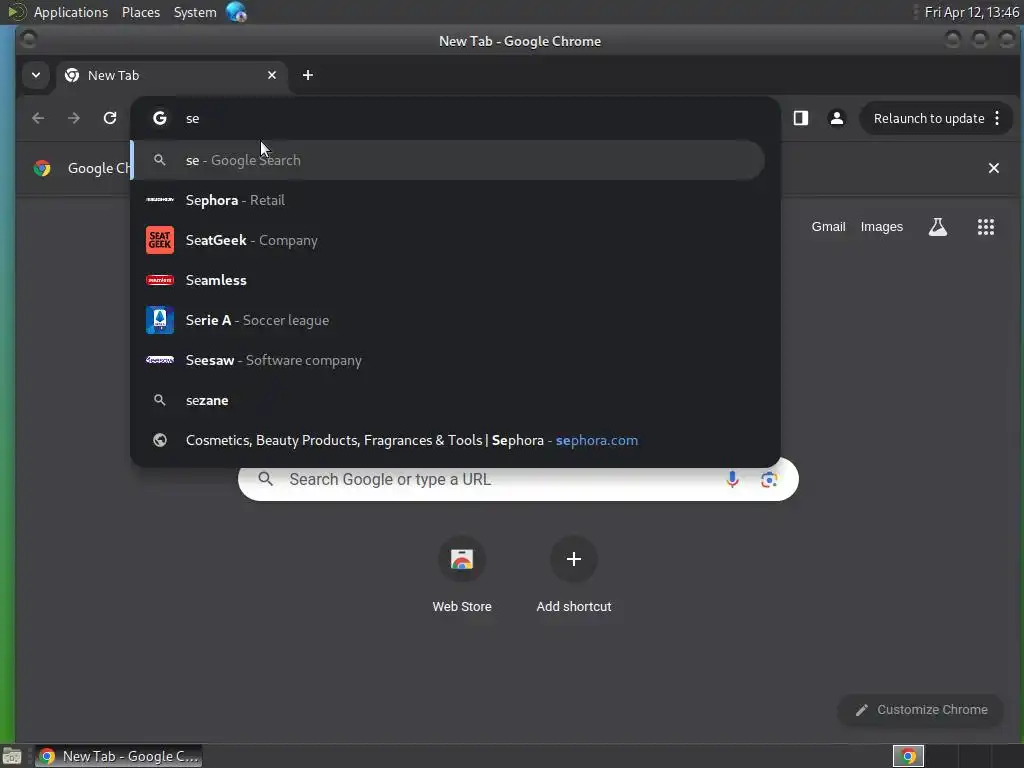Click the clock showing Fri Apr 12
The image size is (1024, 768).
pyautogui.click(x=971, y=12)
